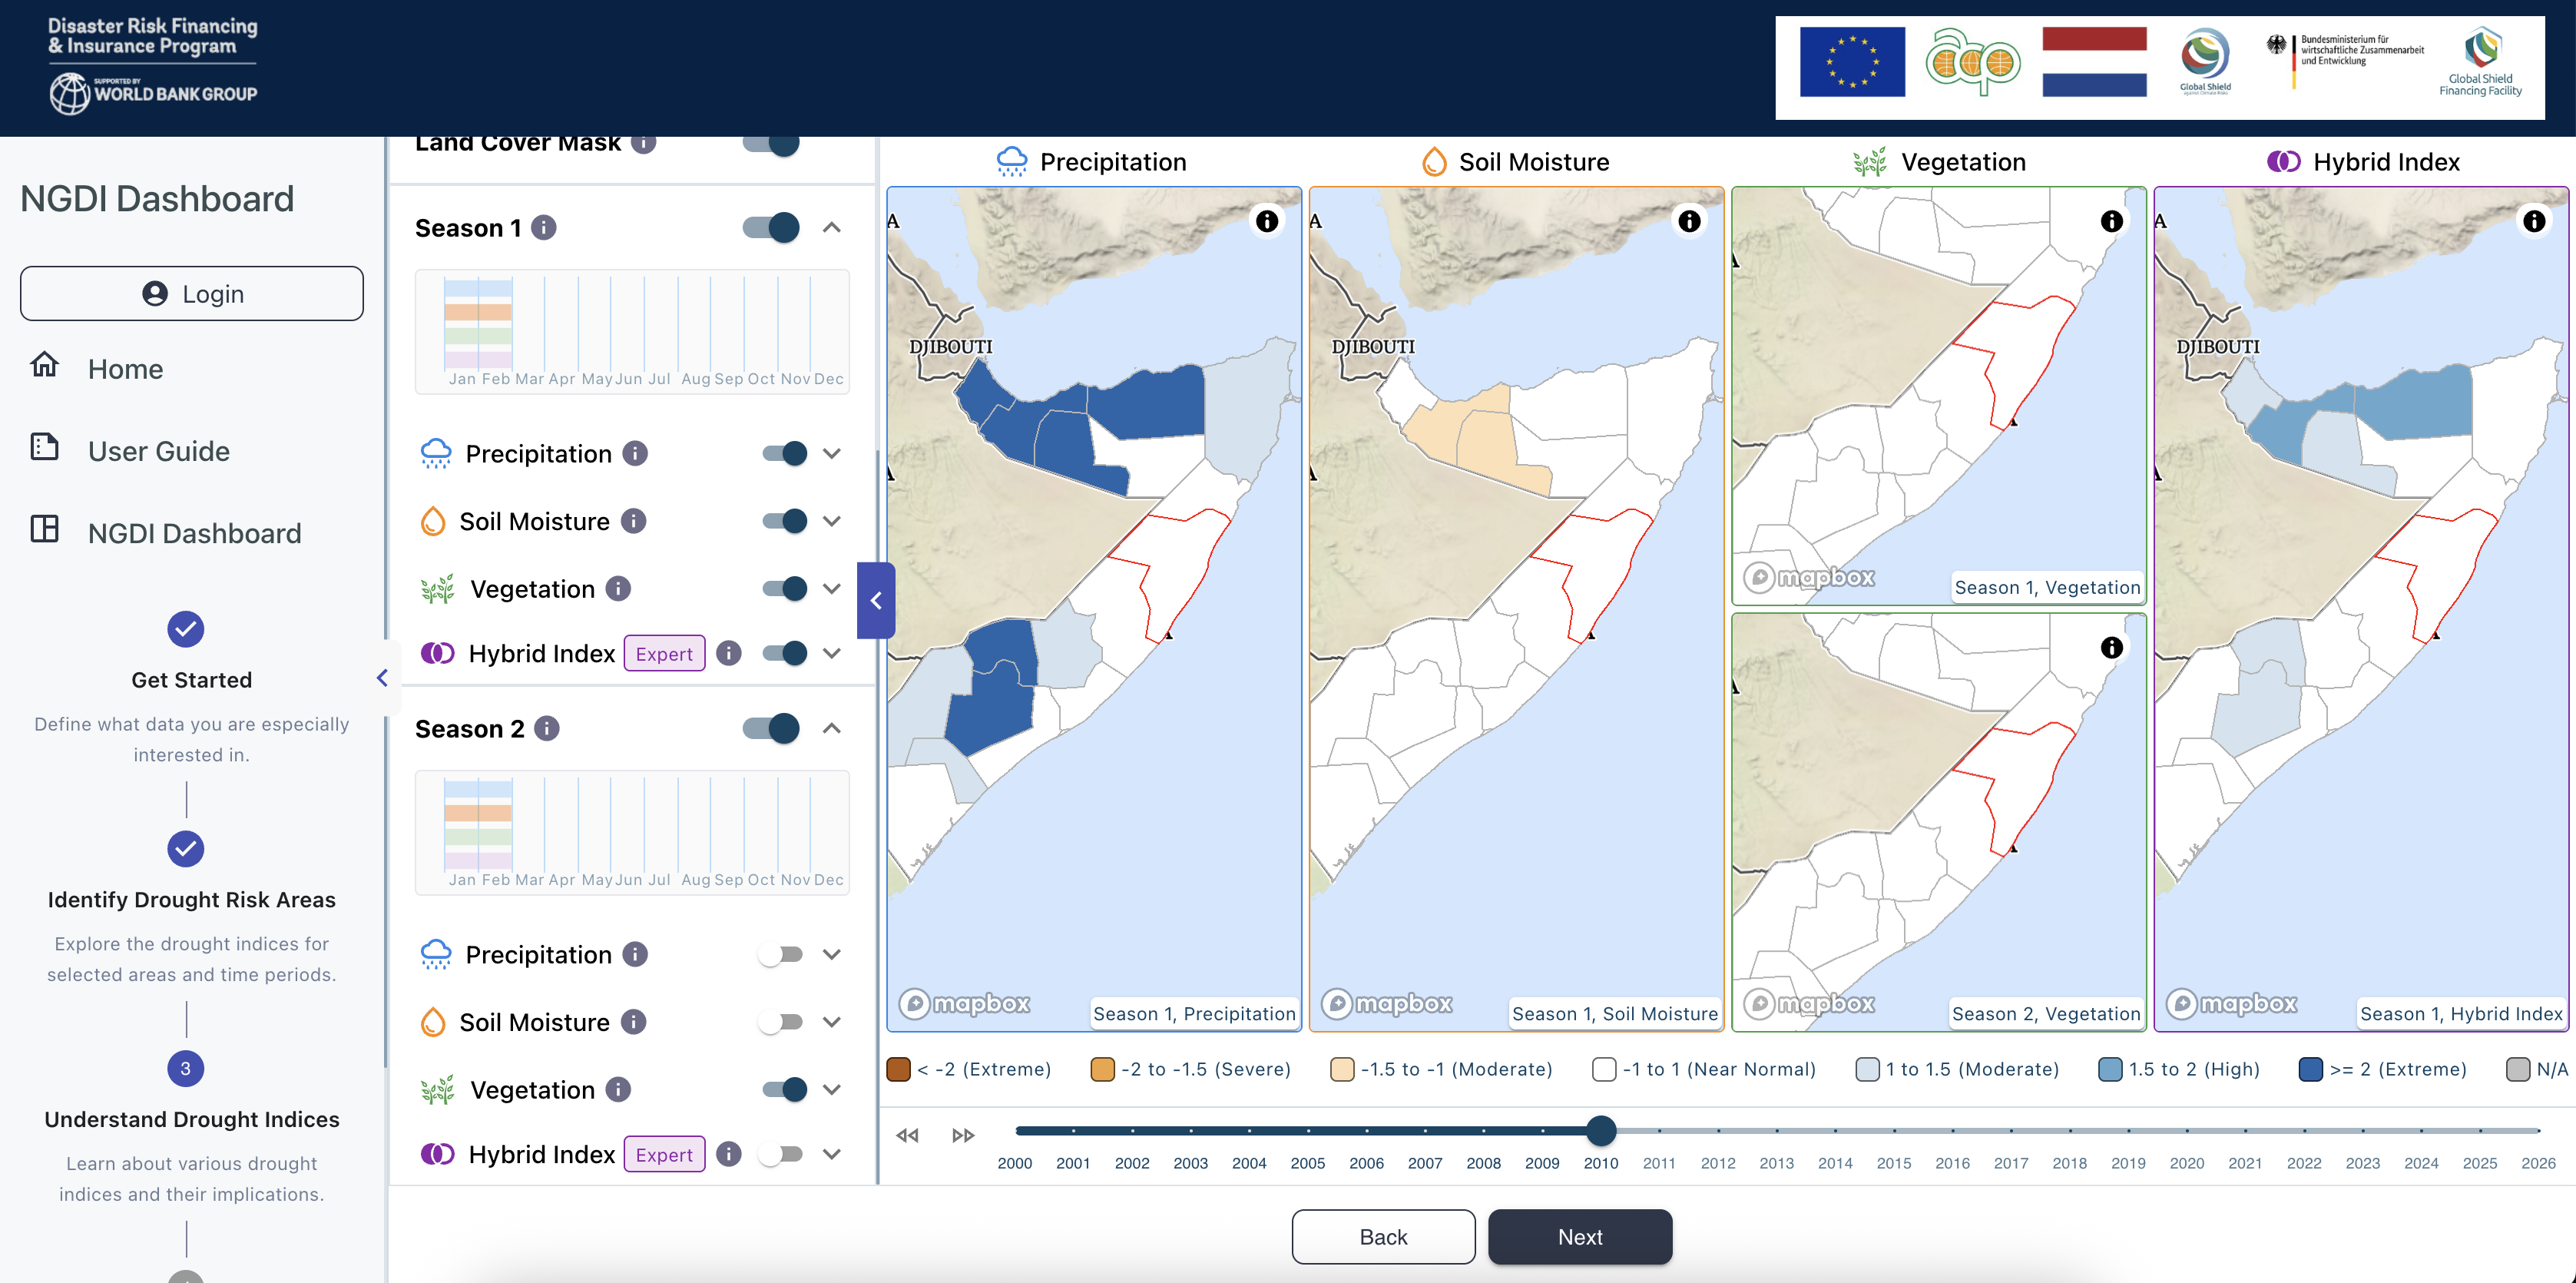The height and width of the screenshot is (1283, 2576).
Task: Open Season 2 Soil Moisture info icon
Action: [634, 1022]
